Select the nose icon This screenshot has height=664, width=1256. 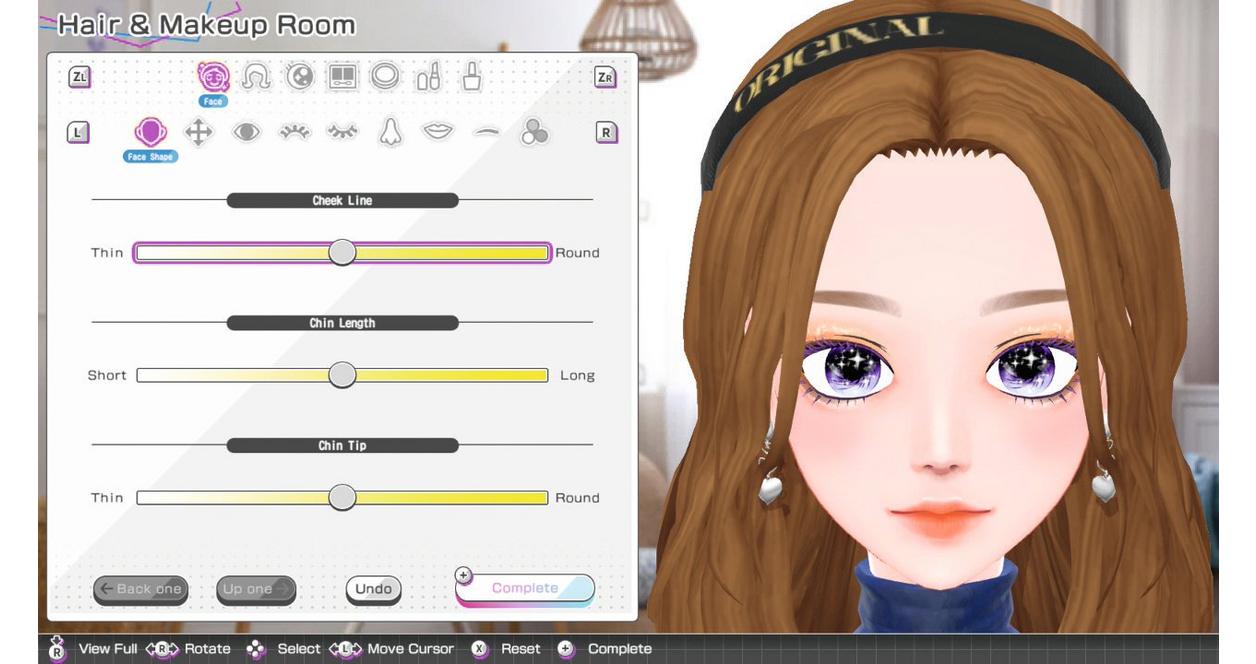[390, 132]
